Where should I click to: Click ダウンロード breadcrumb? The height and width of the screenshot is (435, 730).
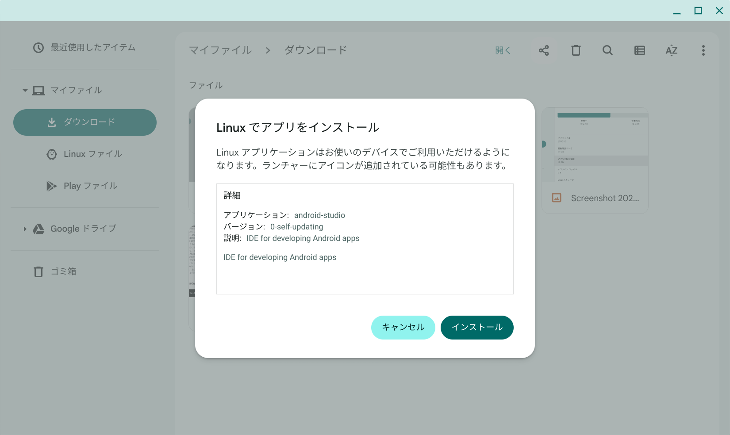coord(316,50)
